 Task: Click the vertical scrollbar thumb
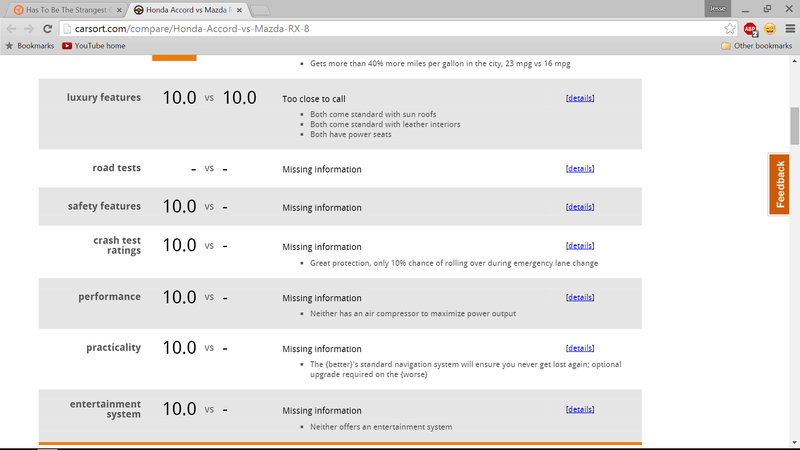tap(794, 126)
